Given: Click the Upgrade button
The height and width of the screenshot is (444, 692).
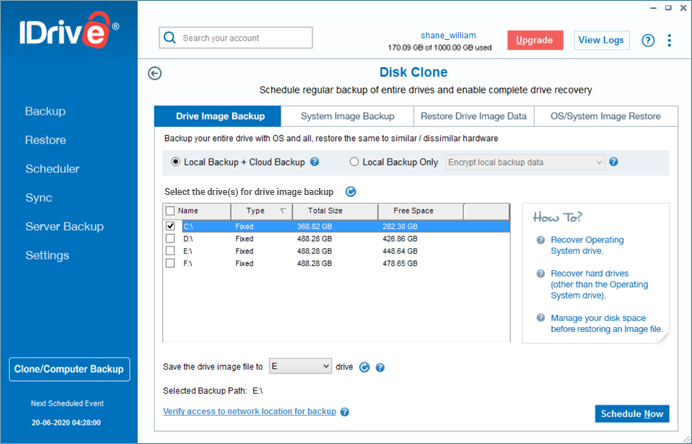Looking at the screenshot, I should click(535, 40).
